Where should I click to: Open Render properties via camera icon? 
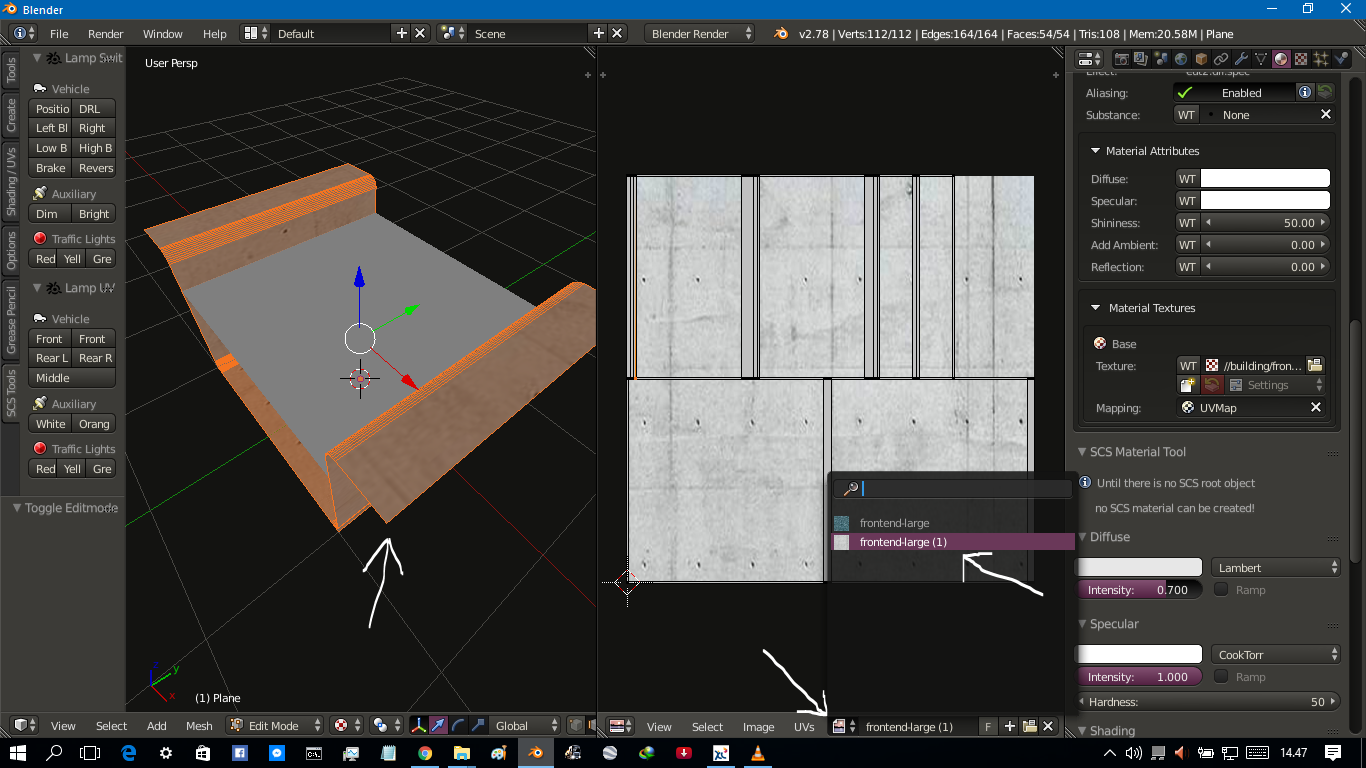point(1123,59)
